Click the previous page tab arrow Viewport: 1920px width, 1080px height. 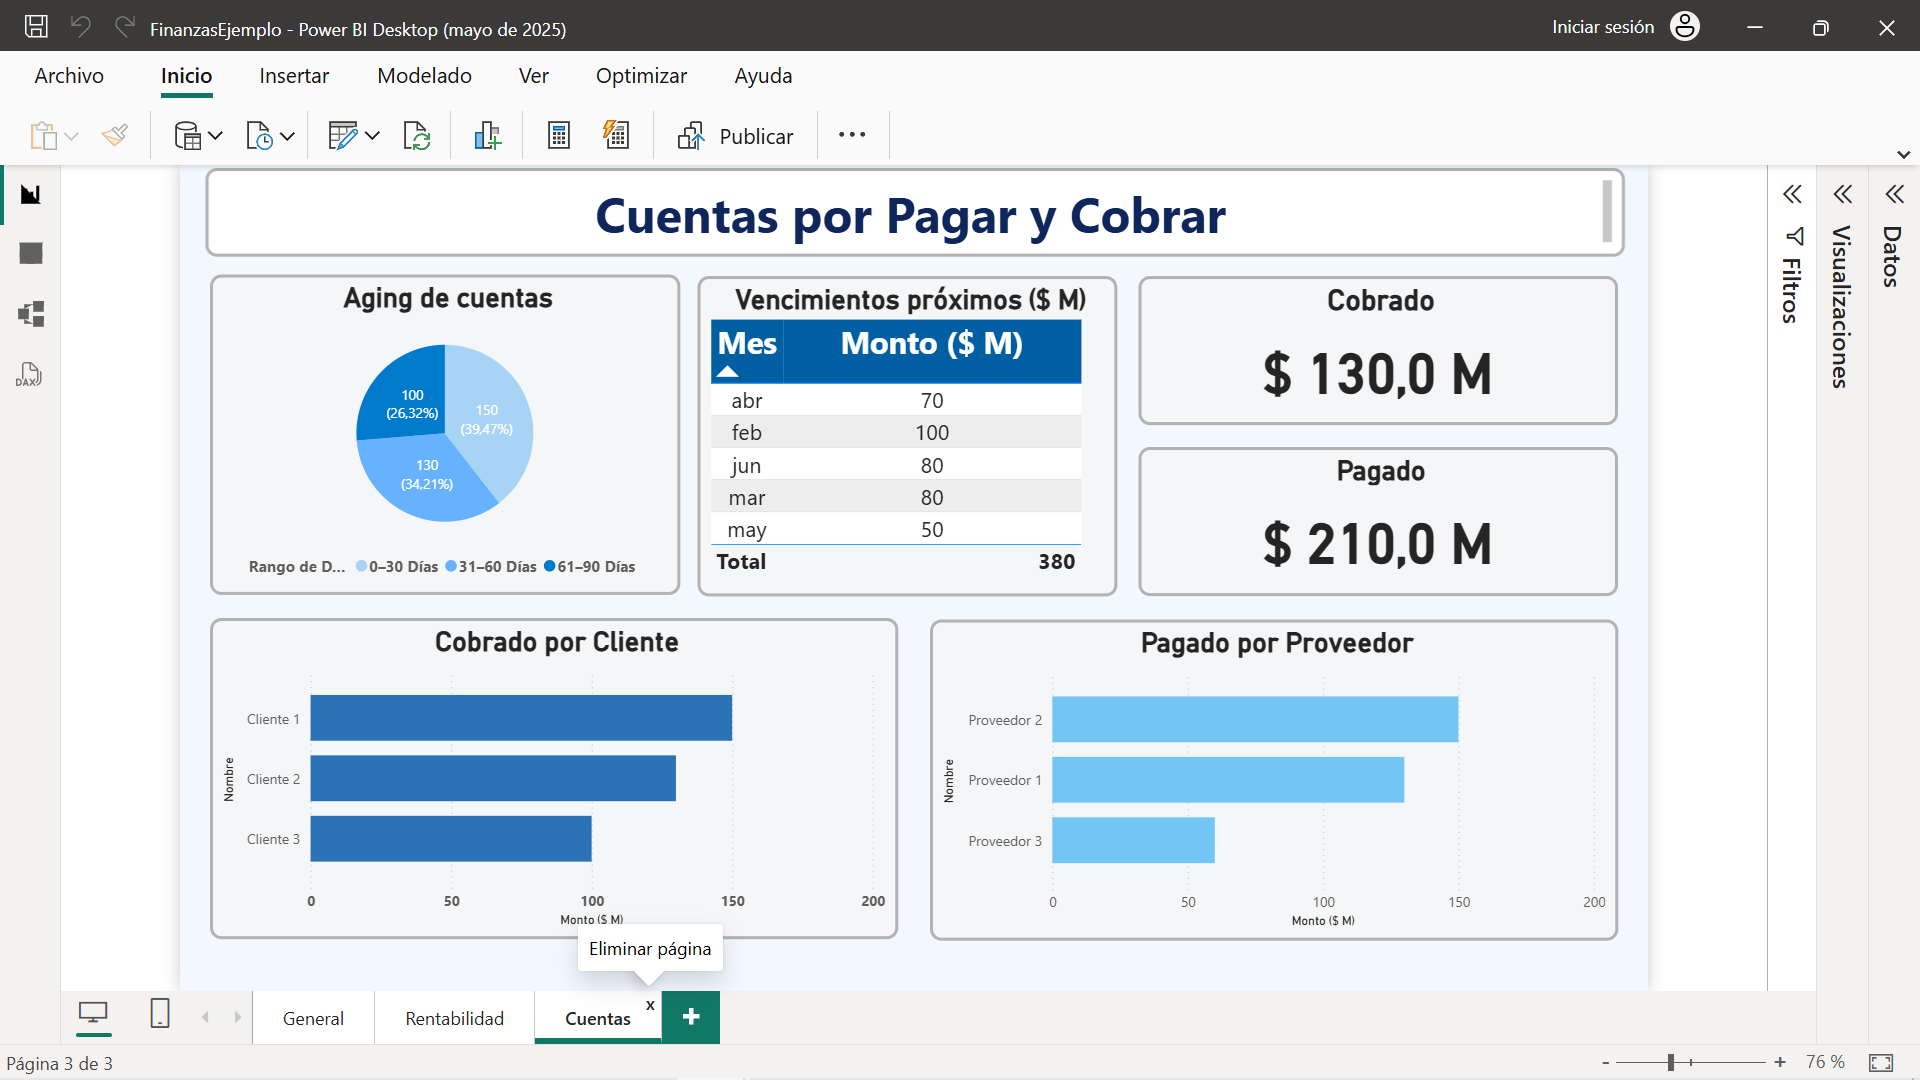[x=205, y=1017]
